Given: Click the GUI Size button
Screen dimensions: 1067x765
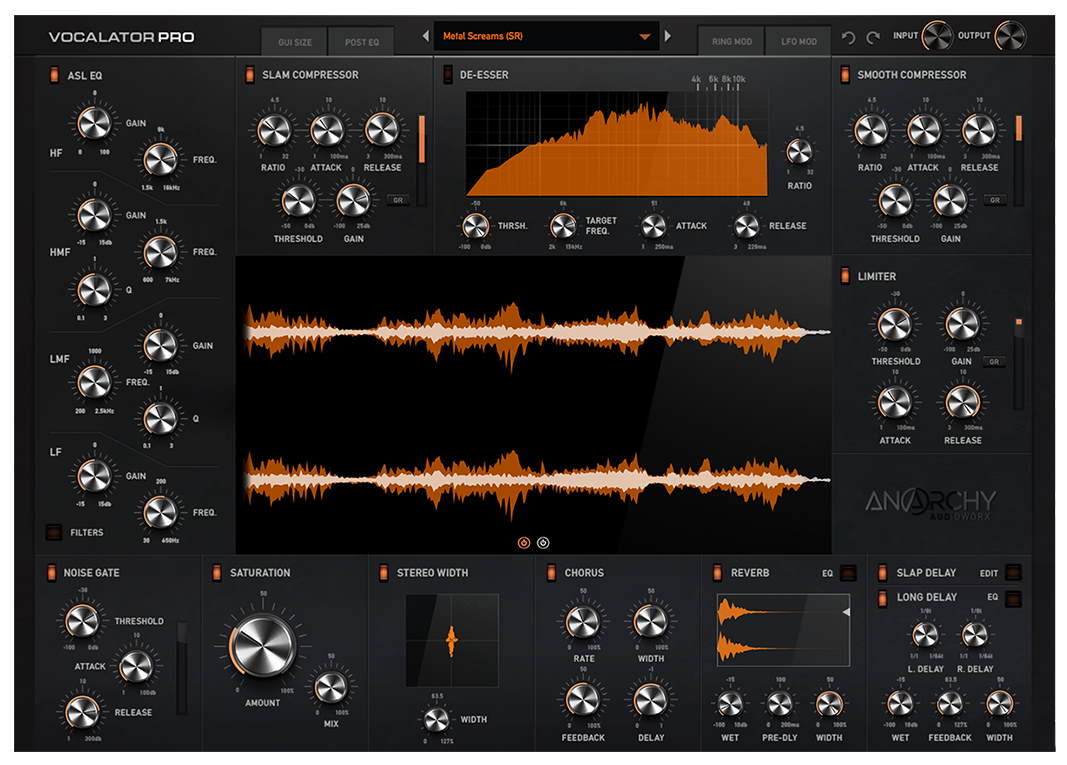Looking at the screenshot, I should pos(295,43).
